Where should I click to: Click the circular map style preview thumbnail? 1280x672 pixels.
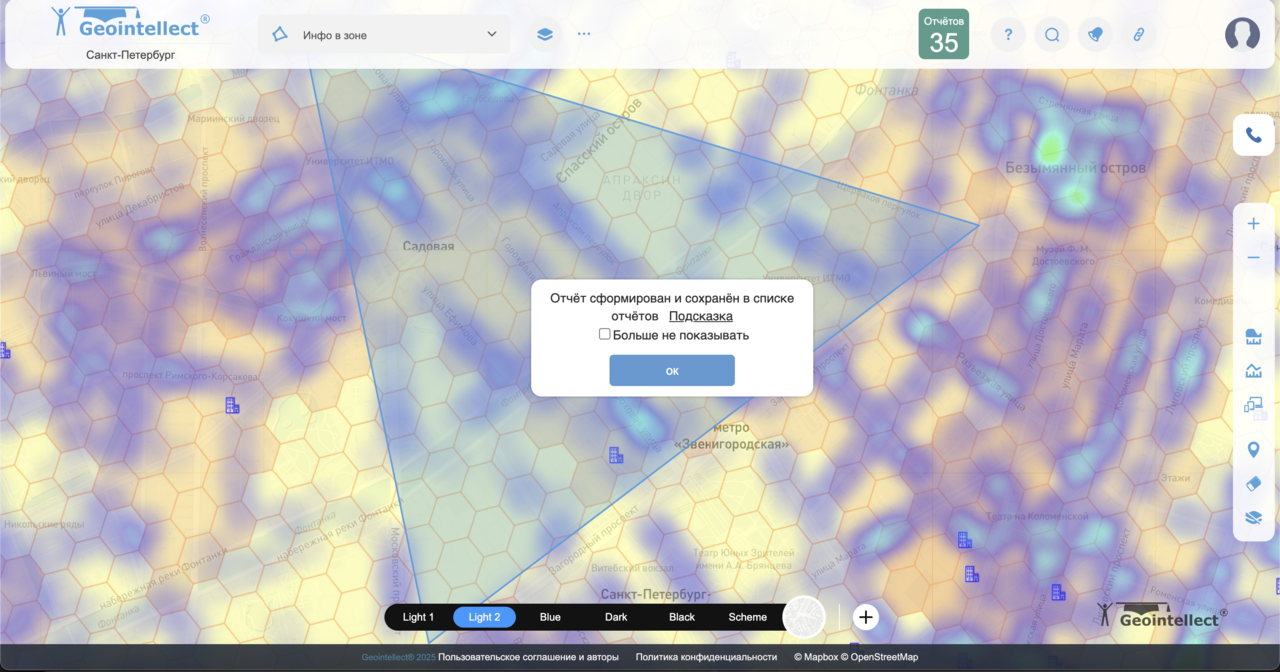point(804,617)
